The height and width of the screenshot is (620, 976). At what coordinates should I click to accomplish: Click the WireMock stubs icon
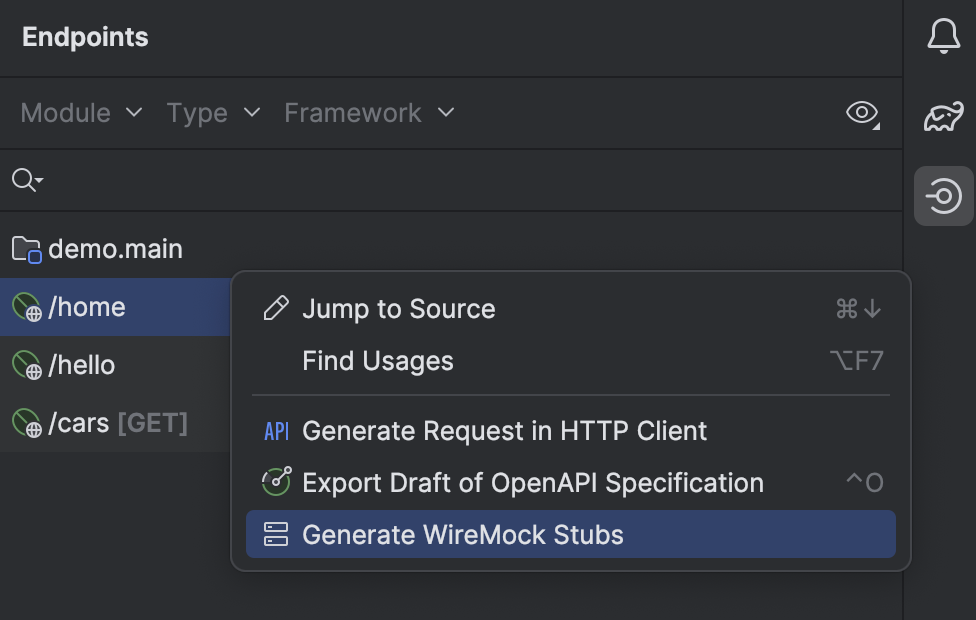276,534
